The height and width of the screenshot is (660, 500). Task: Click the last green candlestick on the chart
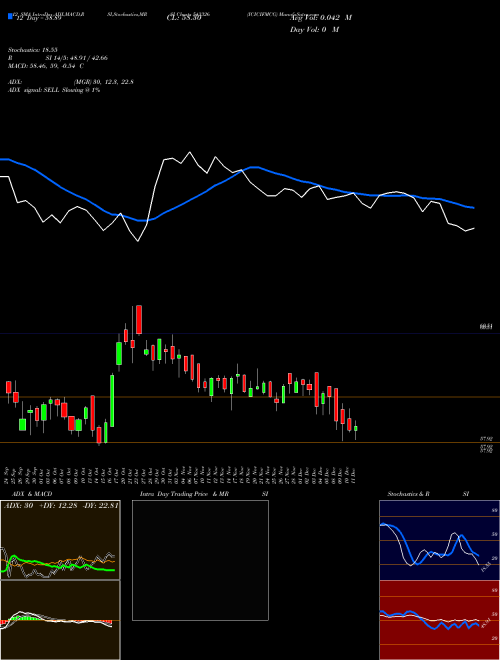point(356,428)
